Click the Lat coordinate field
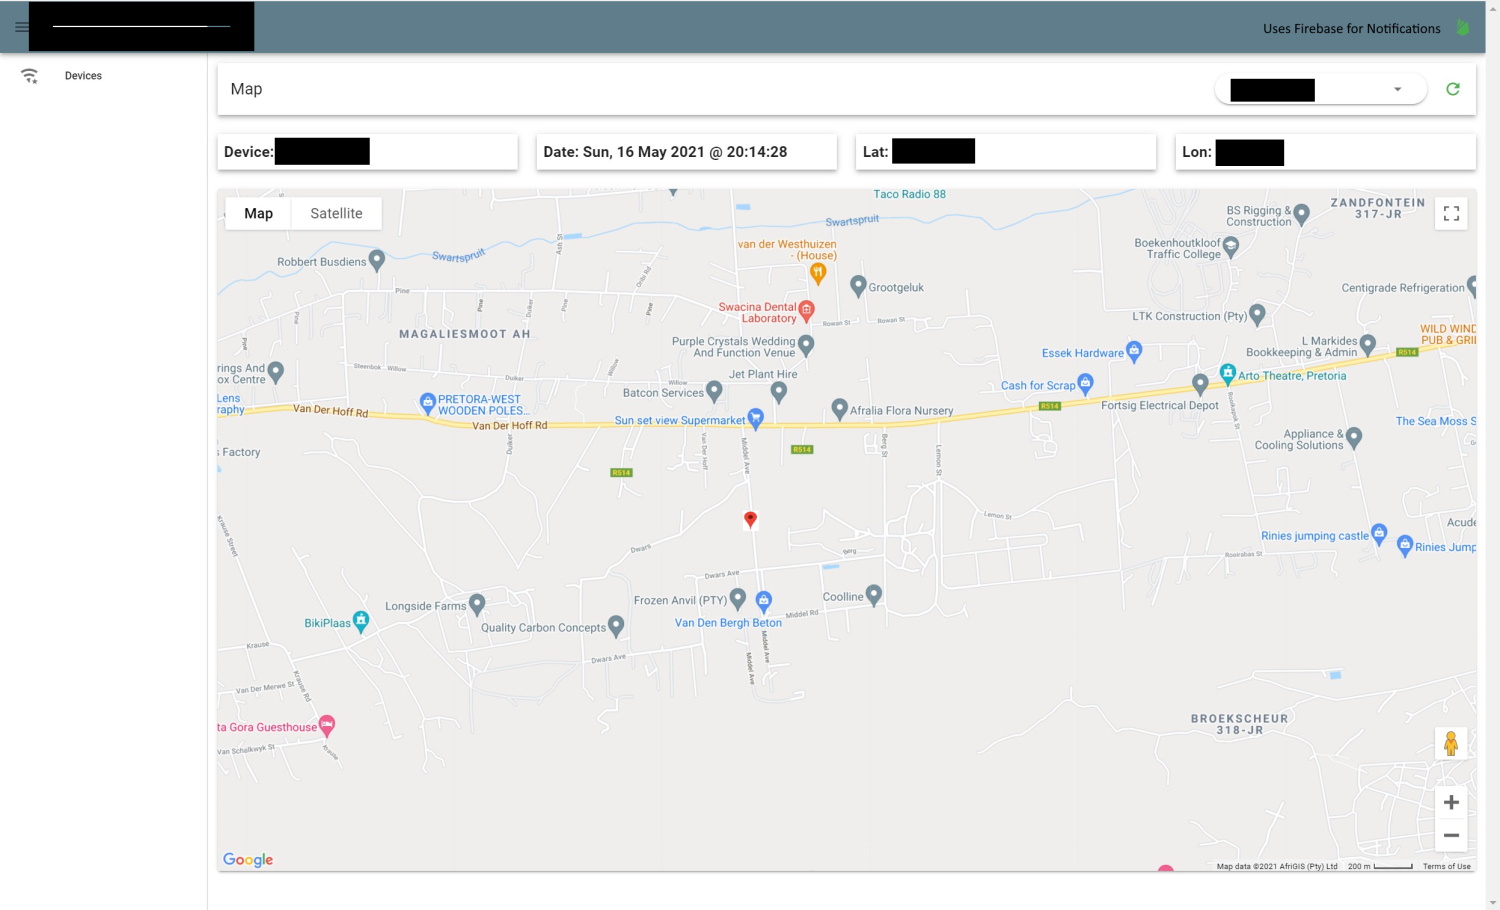The height and width of the screenshot is (910, 1500). (x=1006, y=152)
